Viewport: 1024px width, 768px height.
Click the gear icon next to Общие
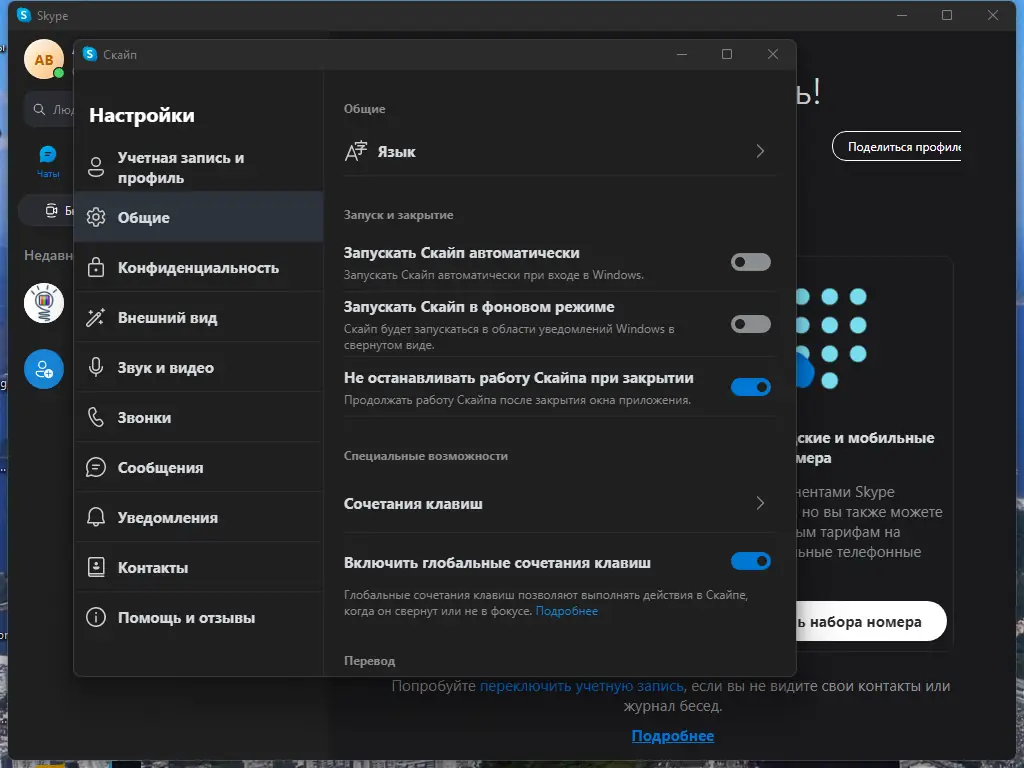click(96, 217)
